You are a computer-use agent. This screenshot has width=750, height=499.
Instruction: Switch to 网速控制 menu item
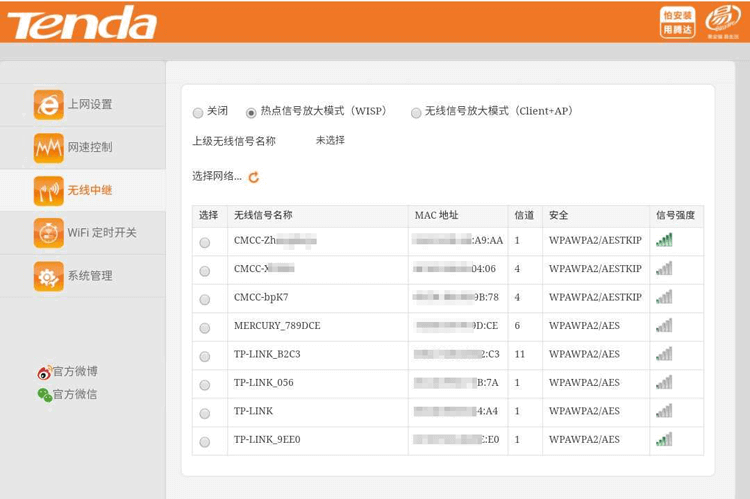click(90, 148)
